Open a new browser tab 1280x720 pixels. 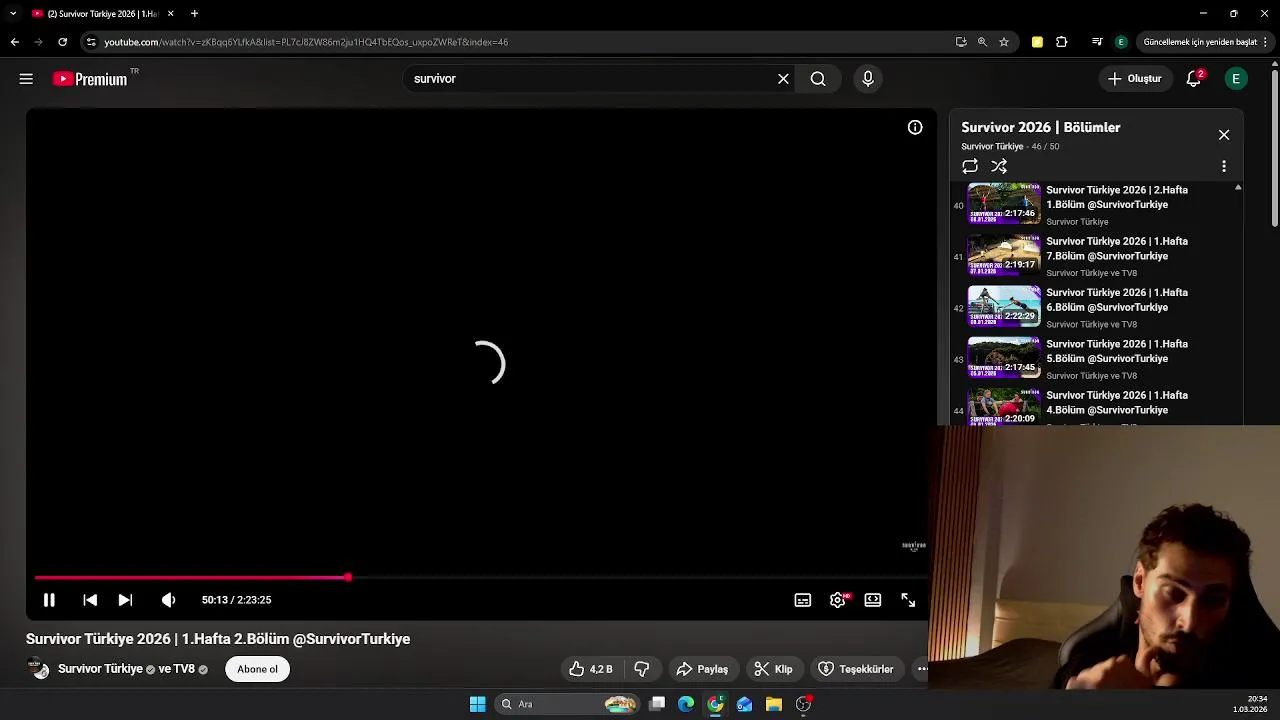coord(194,14)
